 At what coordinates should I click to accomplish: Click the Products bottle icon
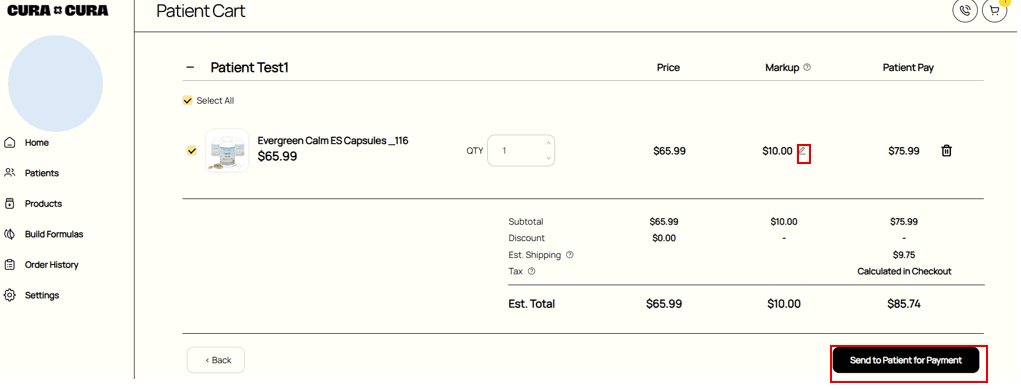pos(10,203)
